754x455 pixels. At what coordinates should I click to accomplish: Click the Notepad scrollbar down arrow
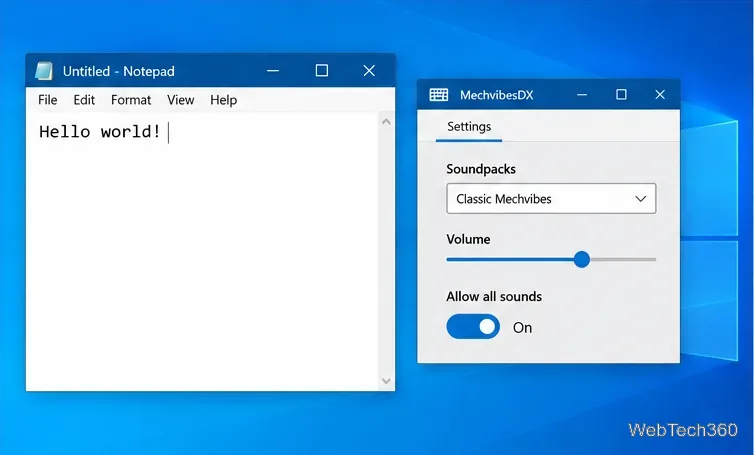coord(386,381)
